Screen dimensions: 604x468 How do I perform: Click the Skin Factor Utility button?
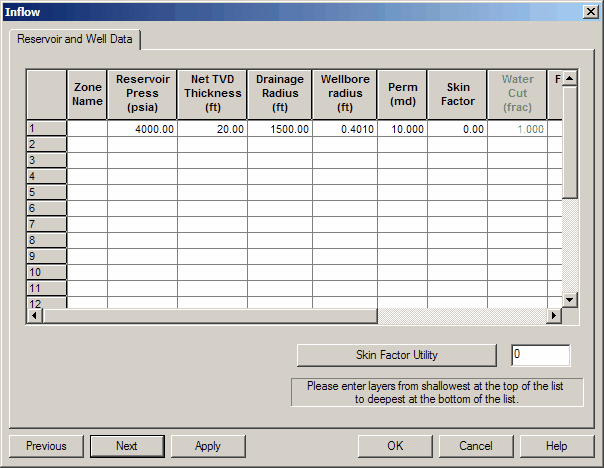pos(397,355)
